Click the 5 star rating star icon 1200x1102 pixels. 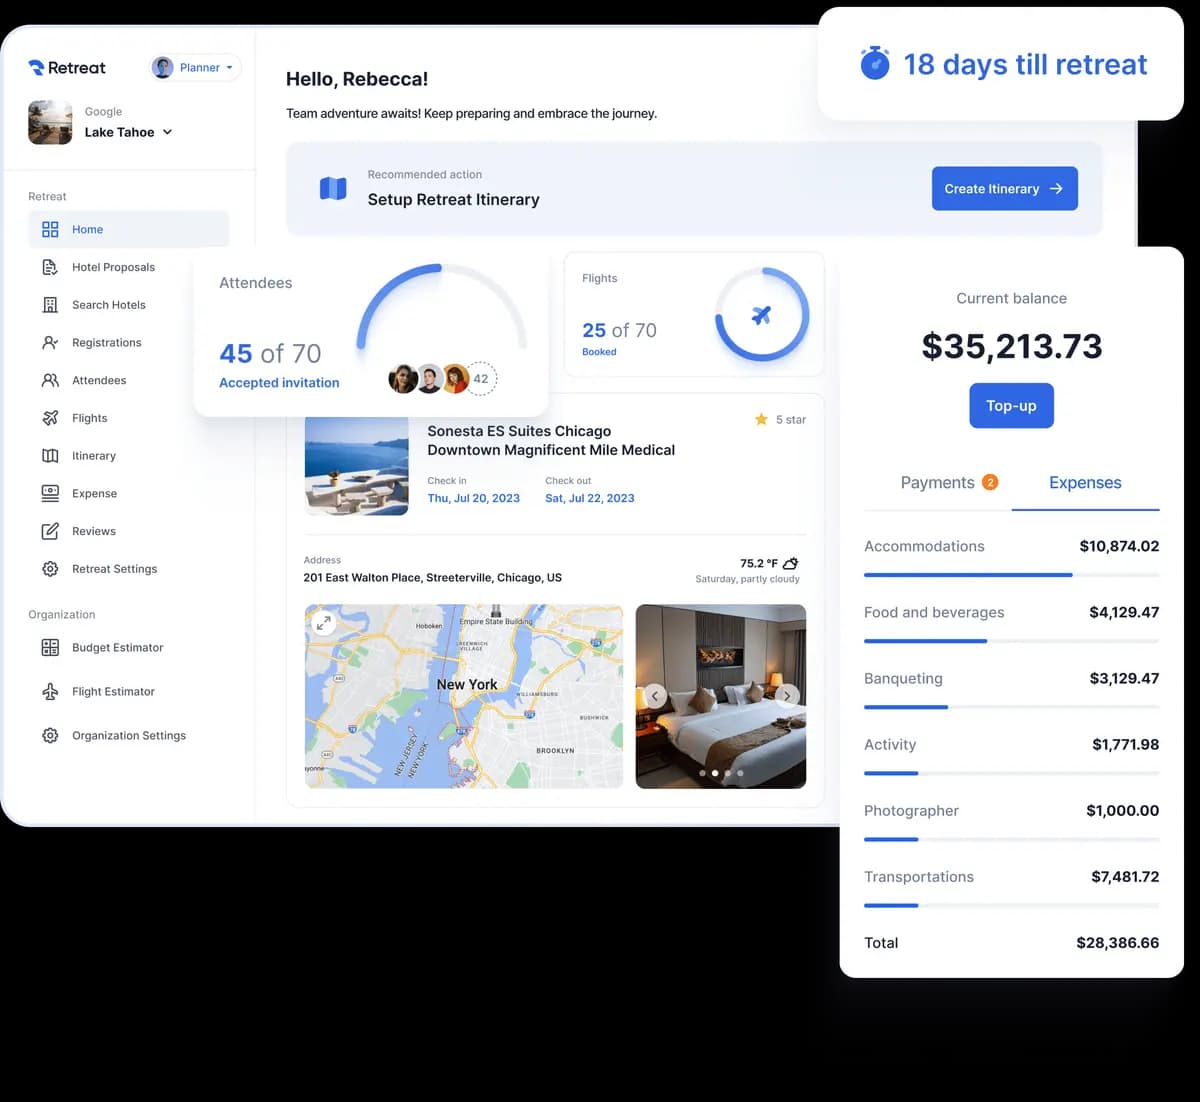click(761, 419)
